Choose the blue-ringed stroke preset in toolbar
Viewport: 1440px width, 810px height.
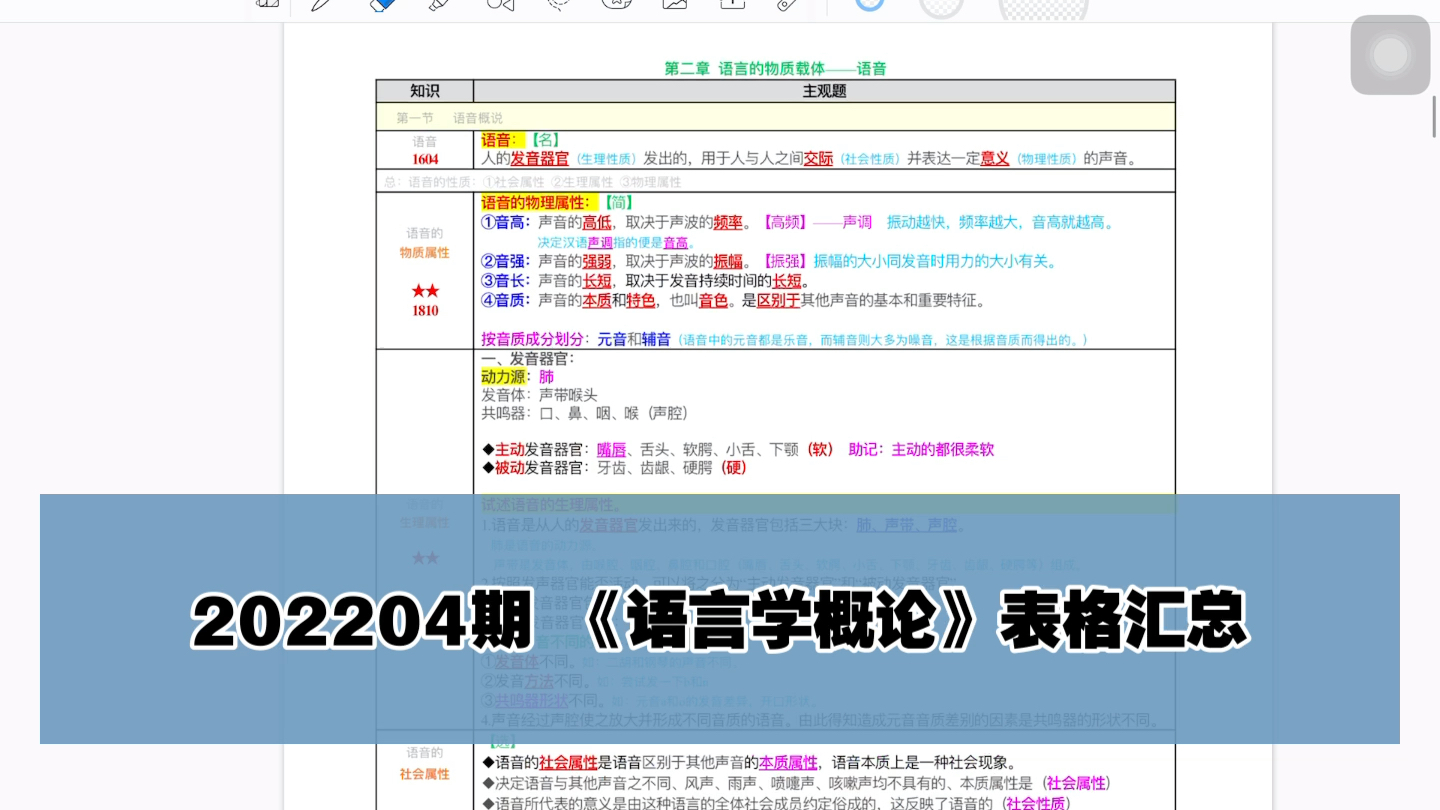870,4
